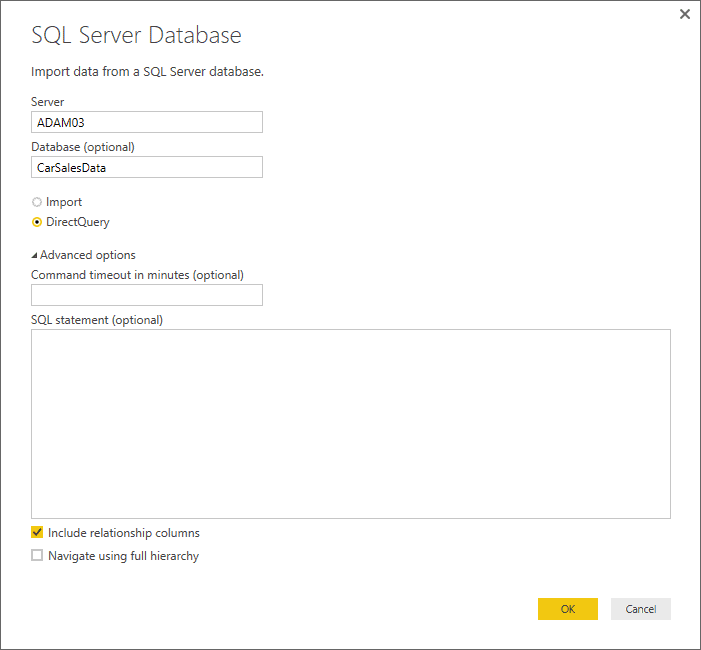Screen dimensions: 701x650
Task: Click the 'SQL Server Database' title
Action: click(x=136, y=35)
